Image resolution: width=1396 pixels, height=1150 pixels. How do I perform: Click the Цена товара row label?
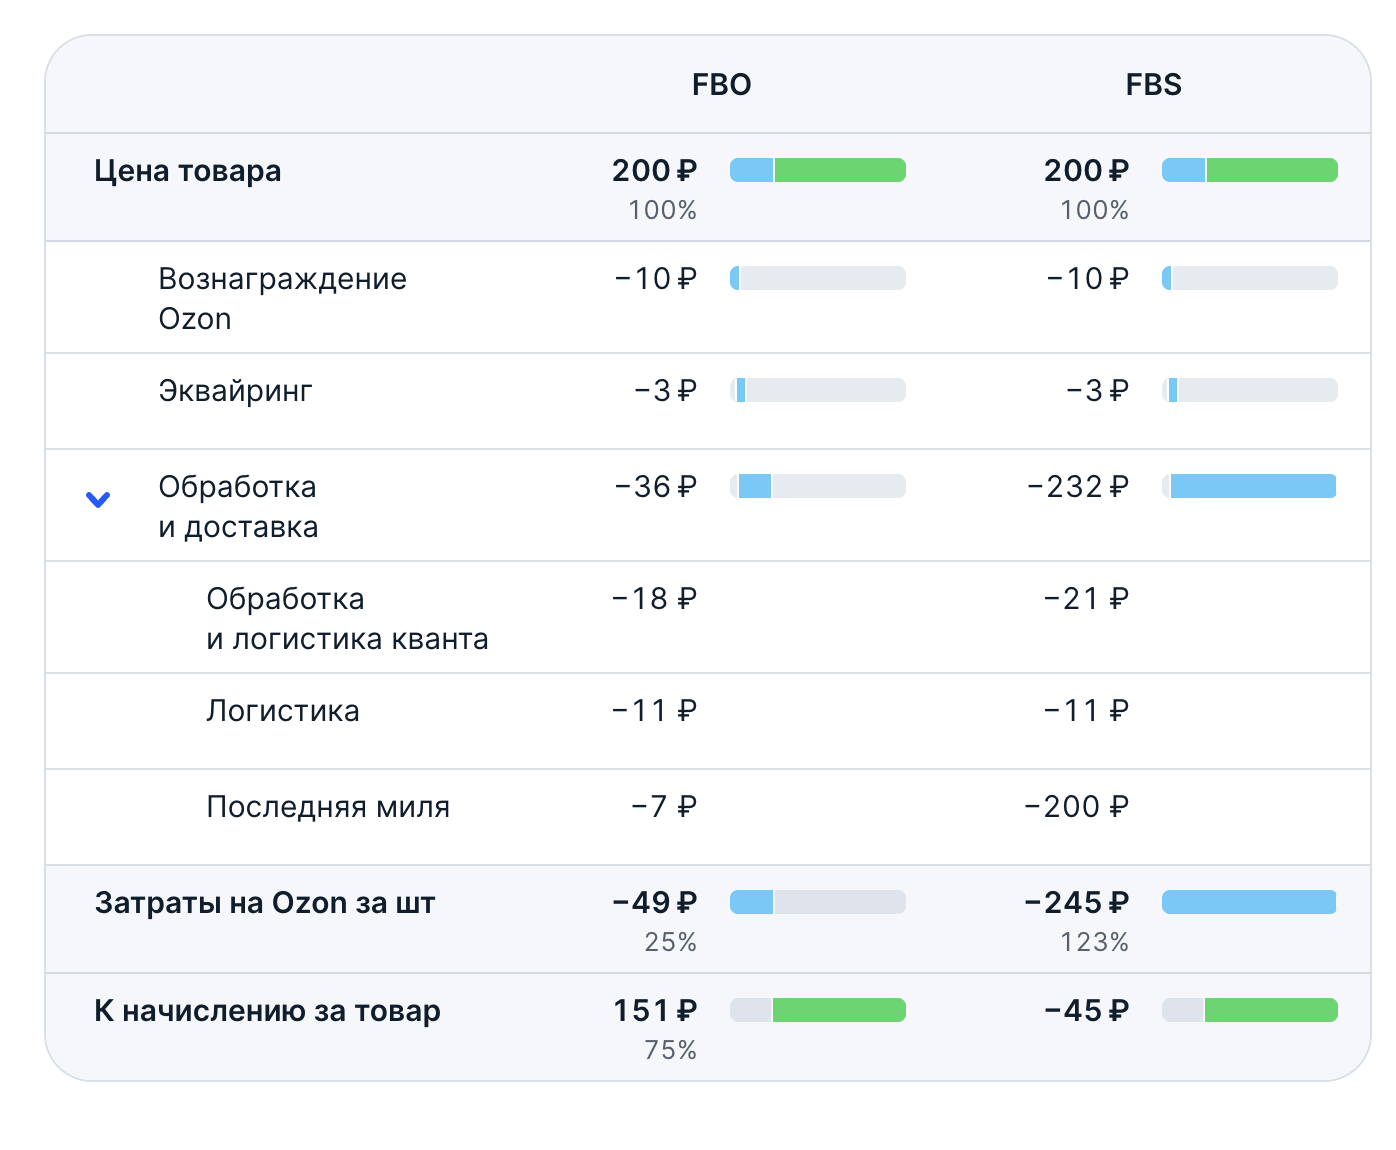pyautogui.click(x=188, y=171)
